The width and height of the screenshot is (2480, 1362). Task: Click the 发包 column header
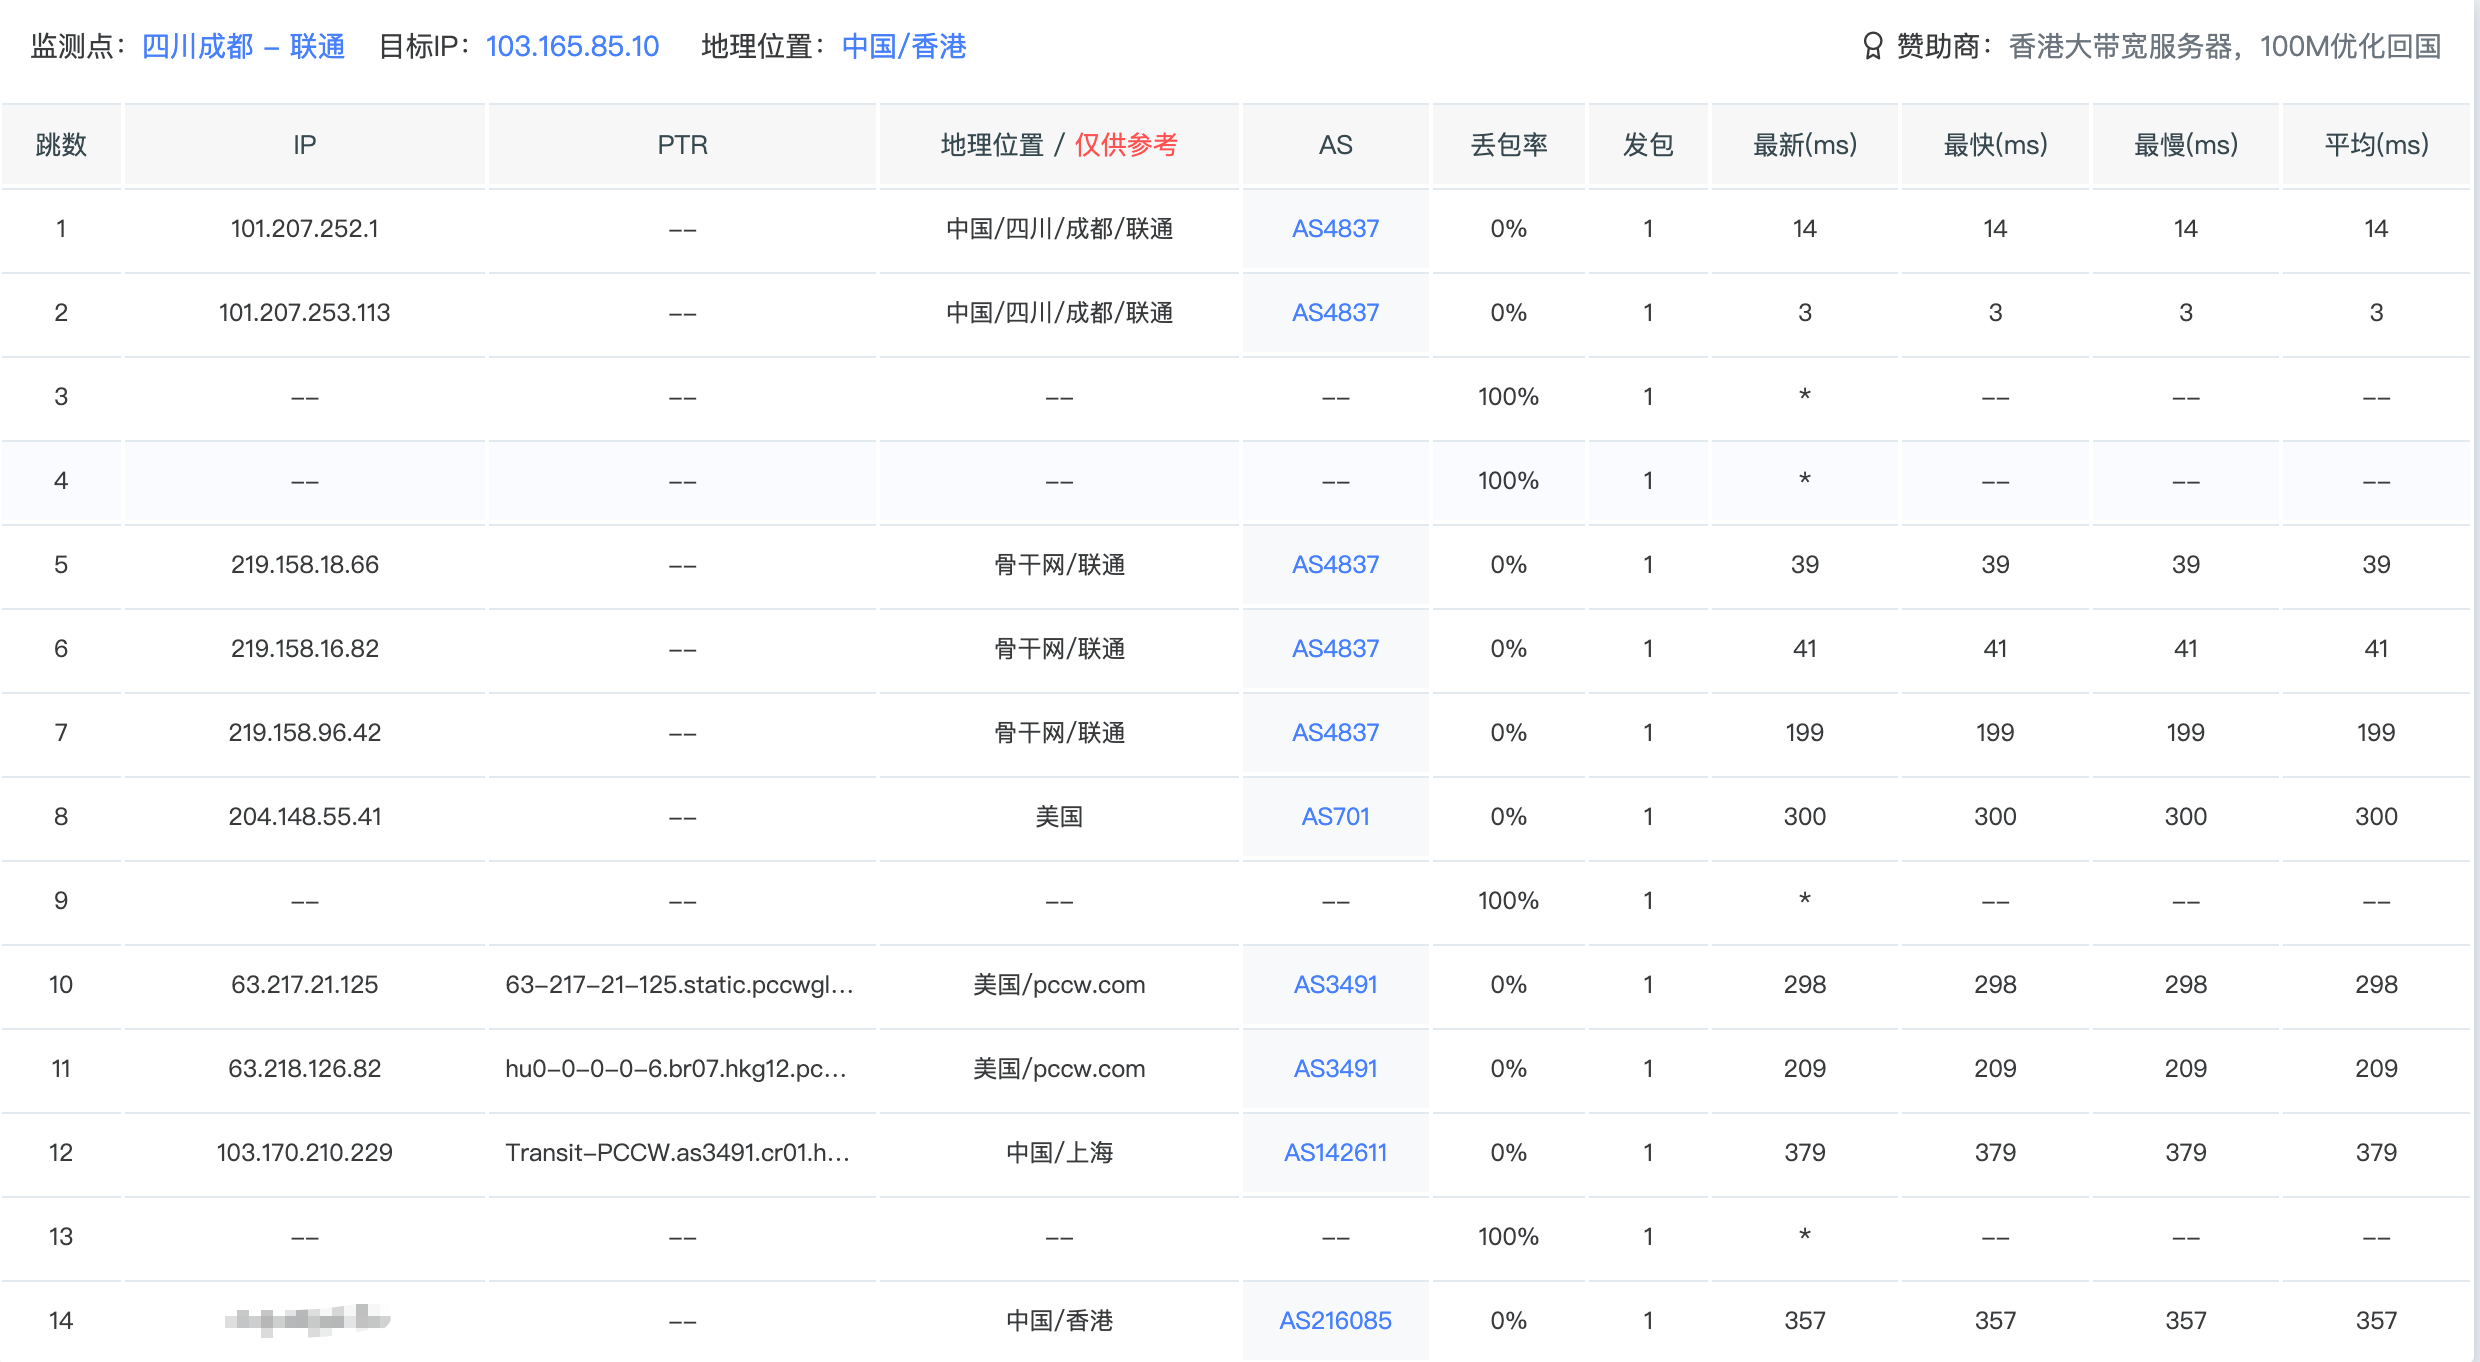point(1648,145)
